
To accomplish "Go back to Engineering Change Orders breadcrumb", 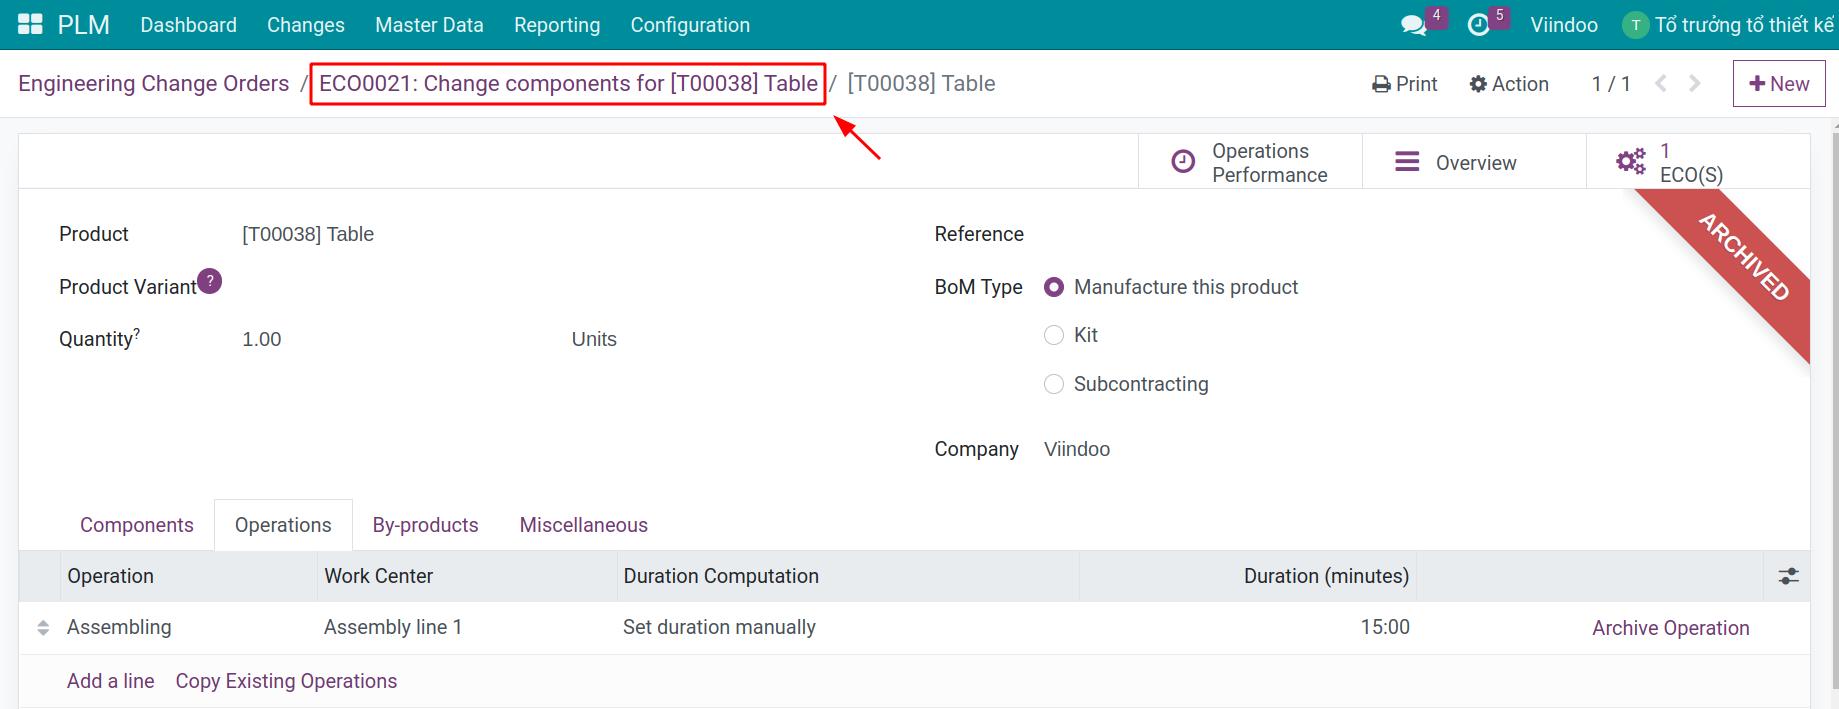I will click(x=154, y=84).
